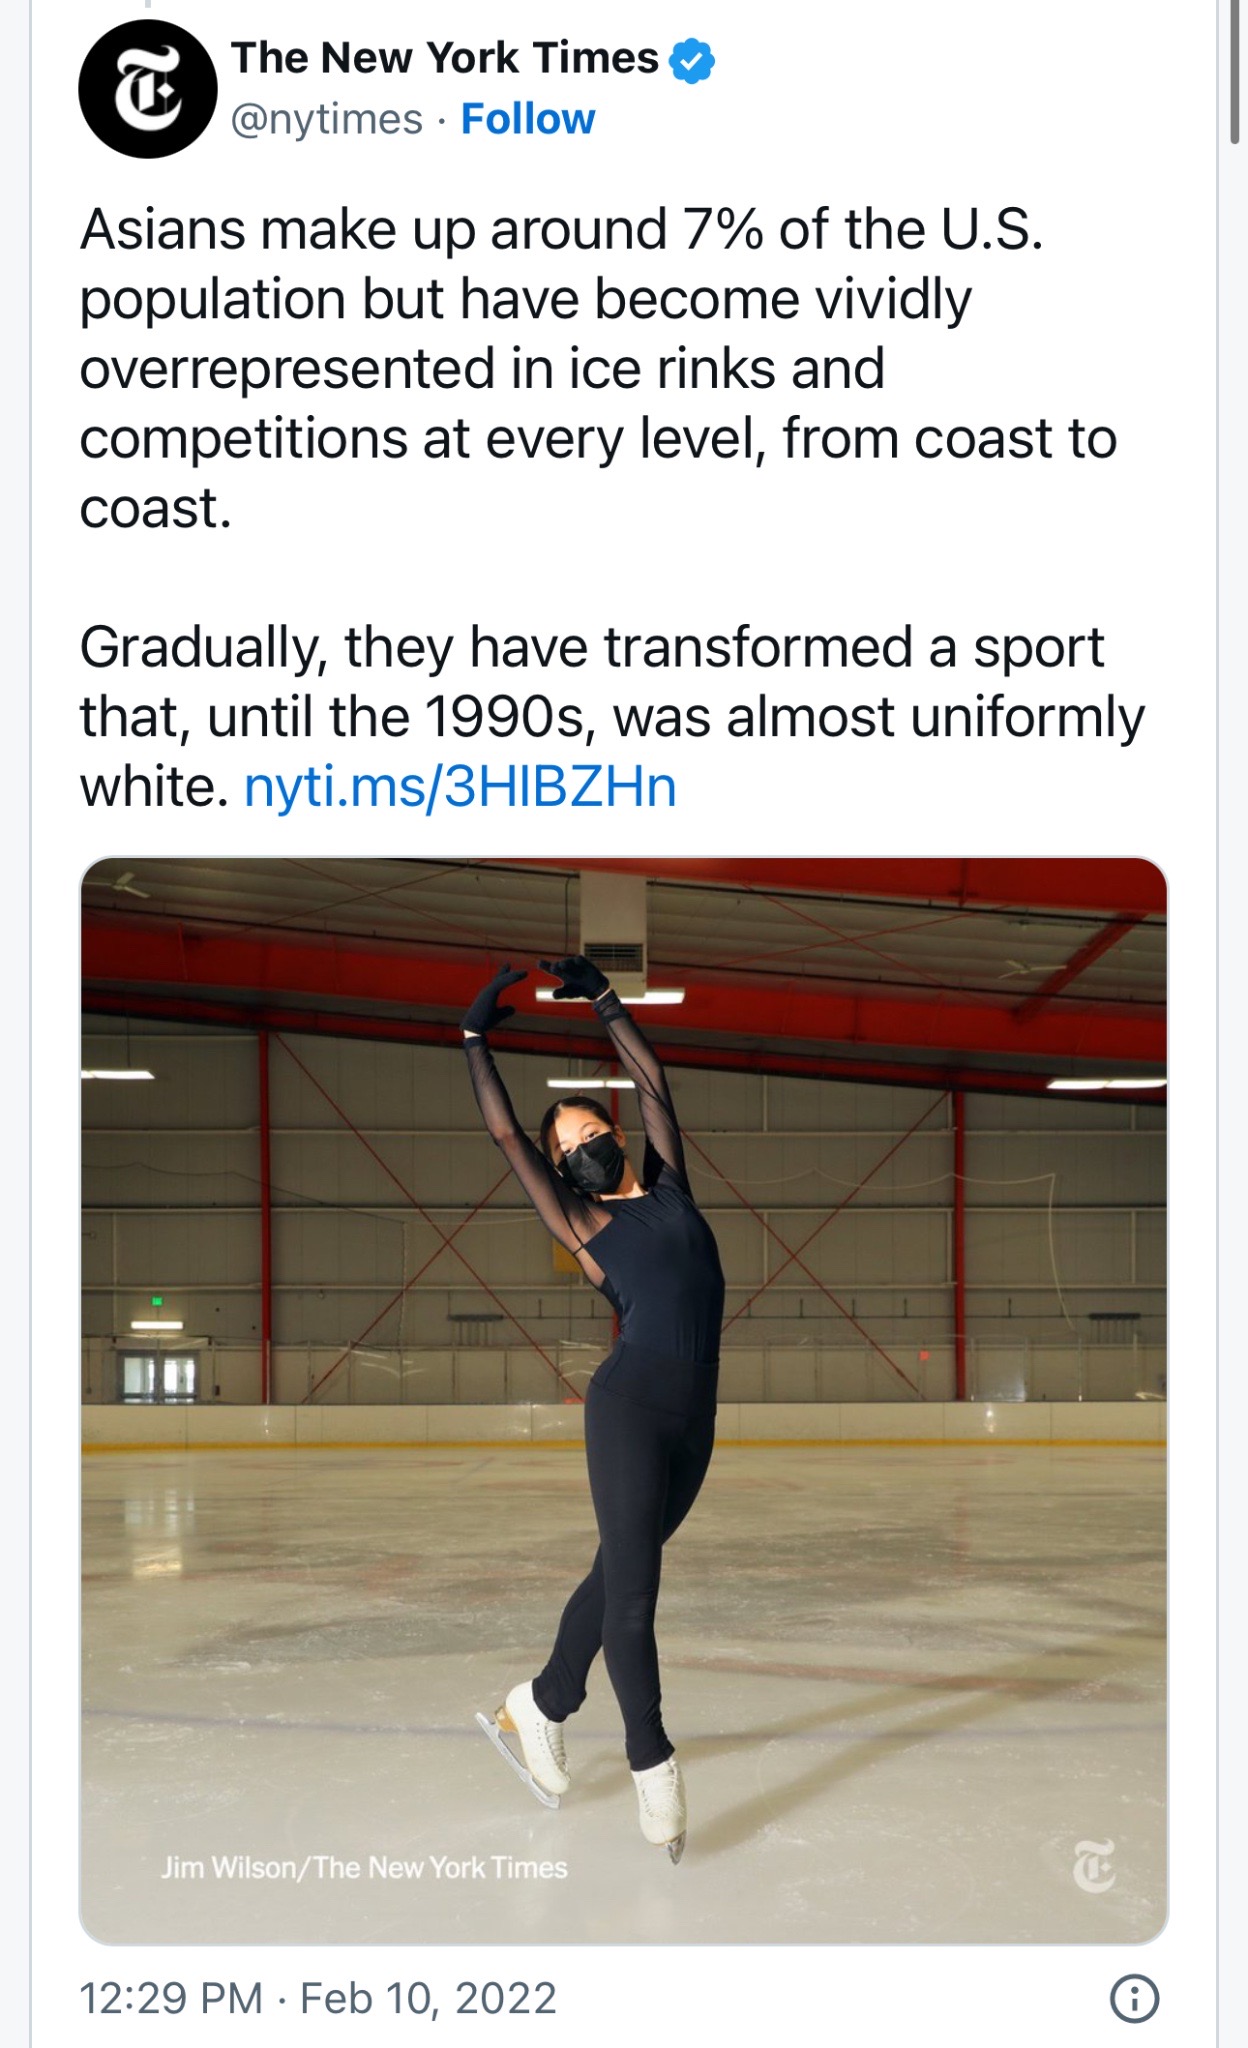
Task: Follow the @nytimes account
Action: (x=527, y=119)
